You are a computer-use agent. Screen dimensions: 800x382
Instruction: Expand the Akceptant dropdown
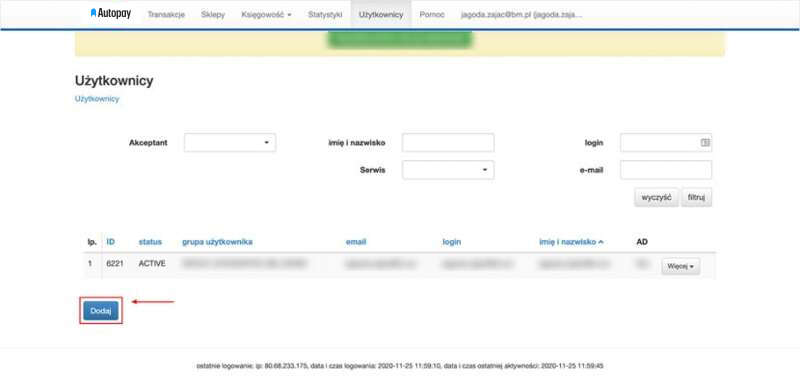(x=230, y=143)
